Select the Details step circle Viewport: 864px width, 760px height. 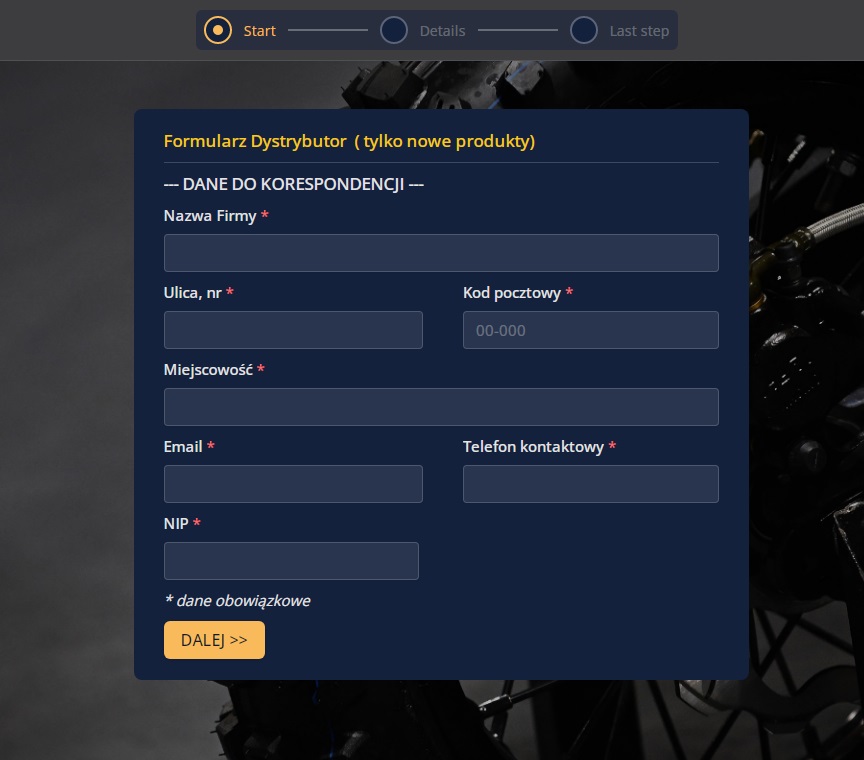[393, 30]
